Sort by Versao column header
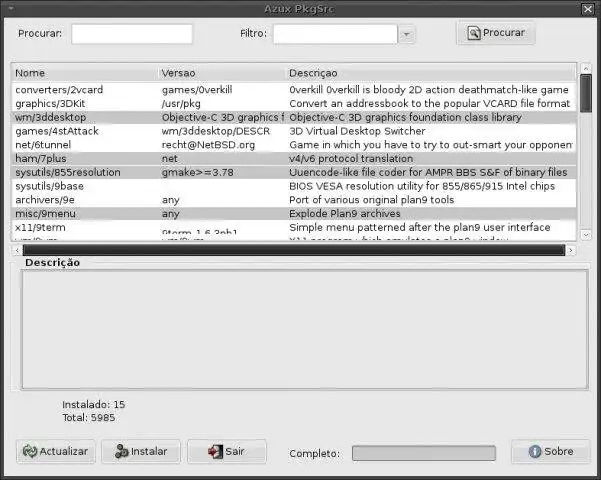The height and width of the screenshot is (480, 601). click(222, 73)
